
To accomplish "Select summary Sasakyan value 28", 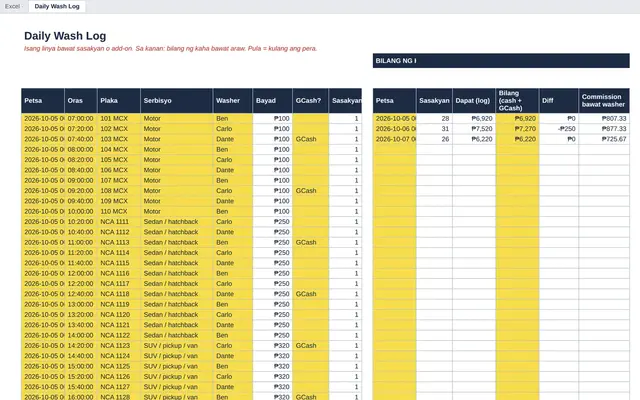I will (434, 118).
